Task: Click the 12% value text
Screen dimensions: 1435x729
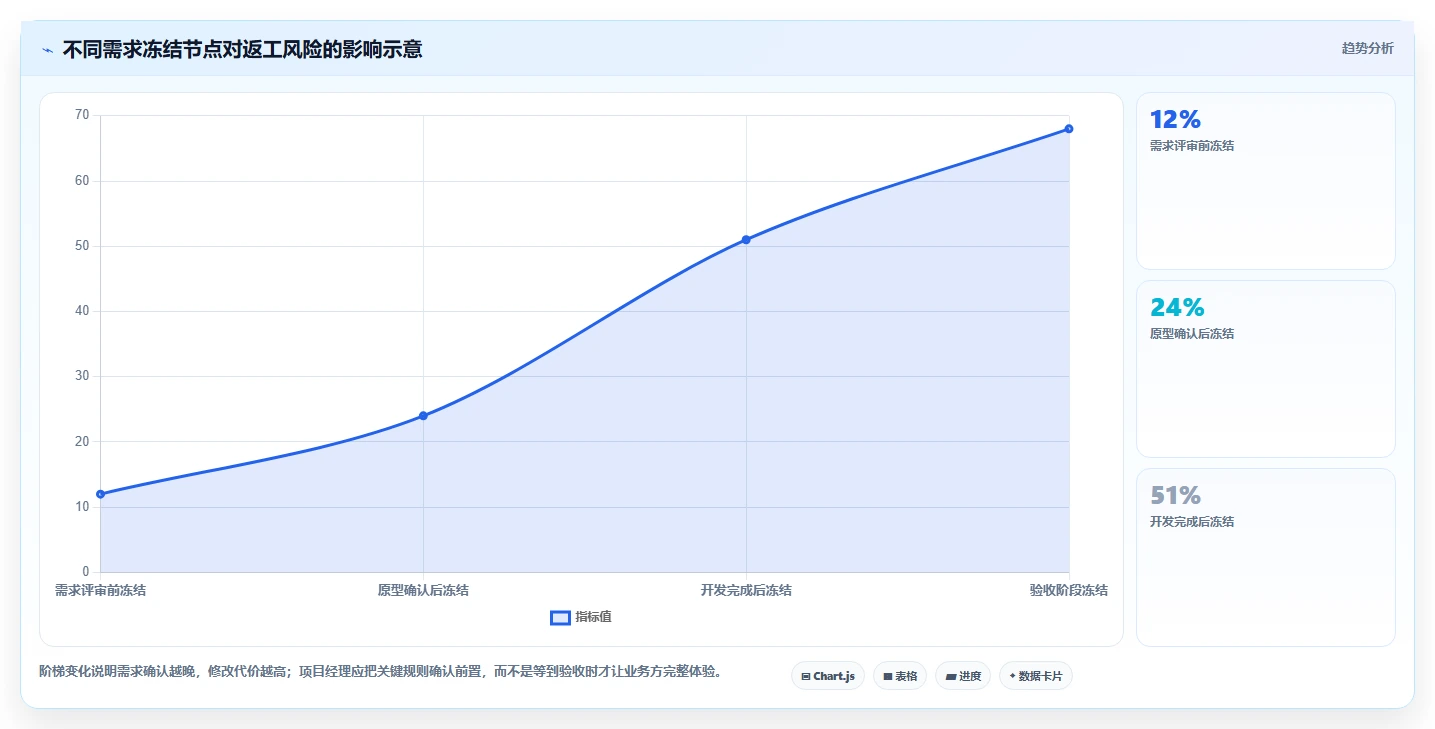Action: tap(1175, 120)
